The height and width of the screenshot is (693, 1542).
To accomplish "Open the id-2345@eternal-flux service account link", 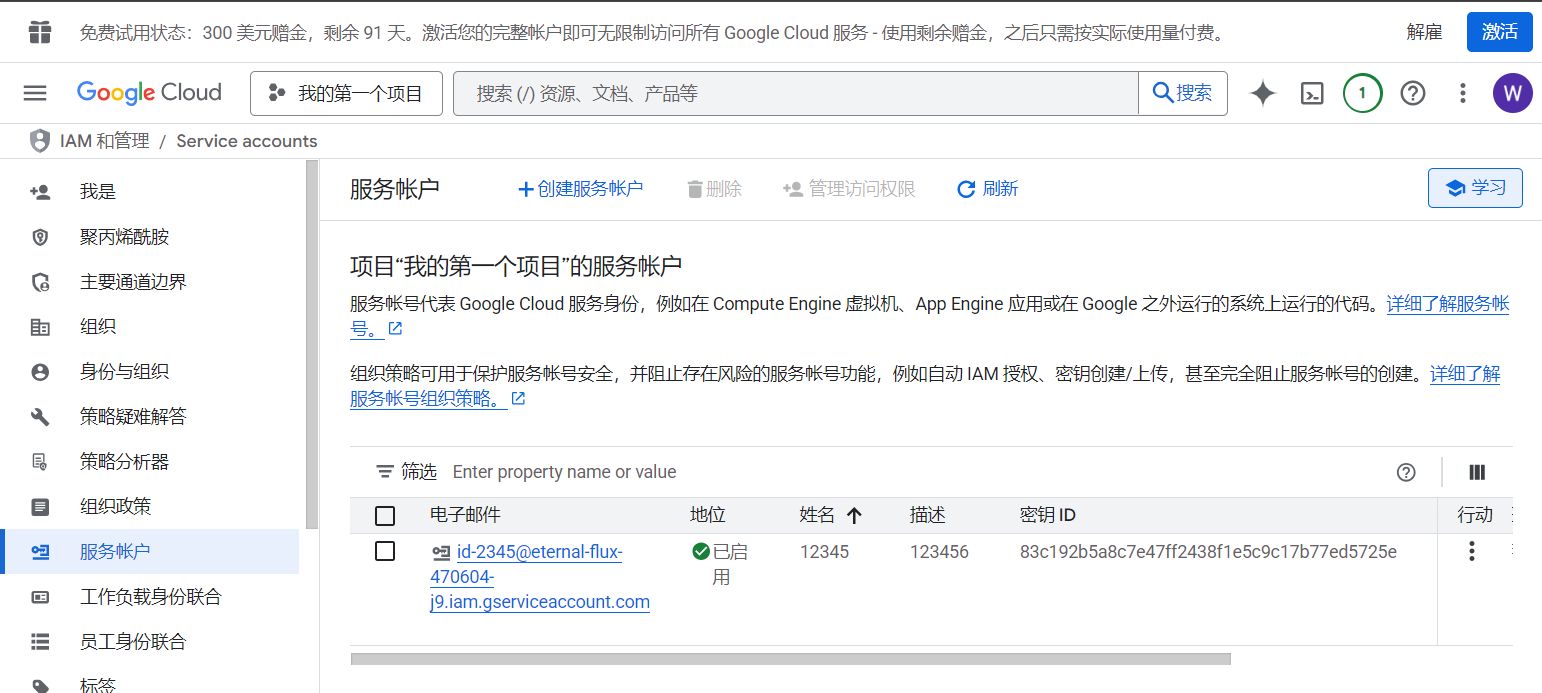I will pyautogui.click(x=540, y=577).
